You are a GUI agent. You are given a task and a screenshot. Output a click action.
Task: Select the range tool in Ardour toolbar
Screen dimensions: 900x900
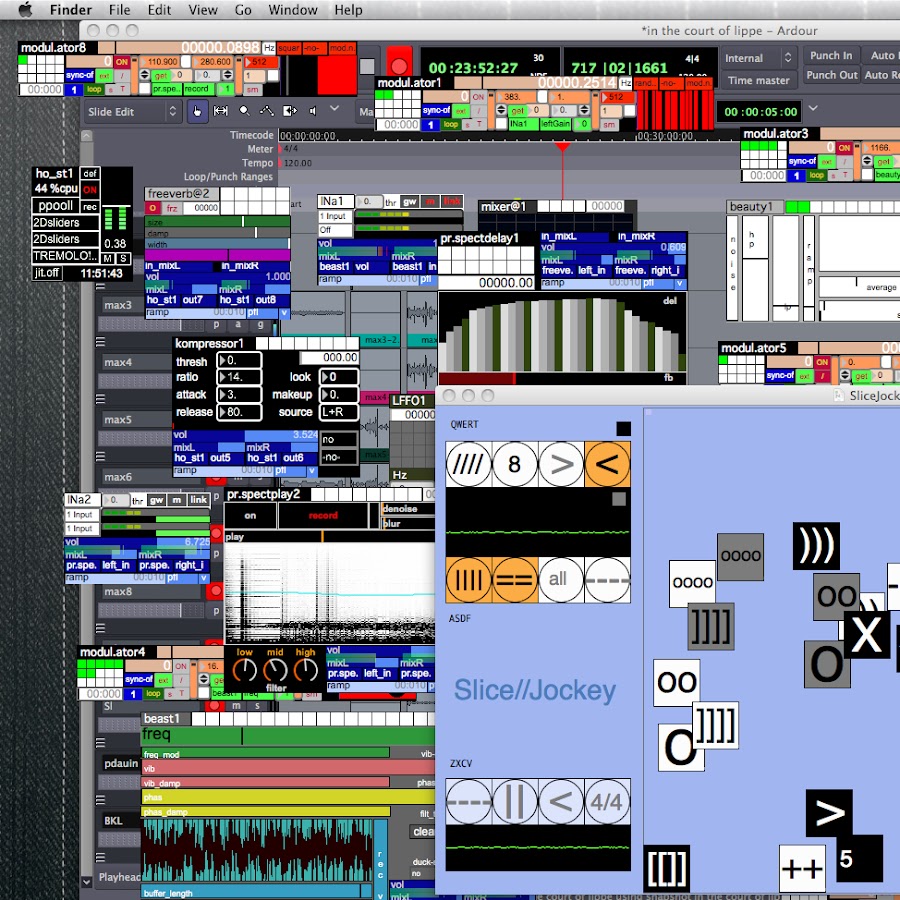tap(220, 111)
